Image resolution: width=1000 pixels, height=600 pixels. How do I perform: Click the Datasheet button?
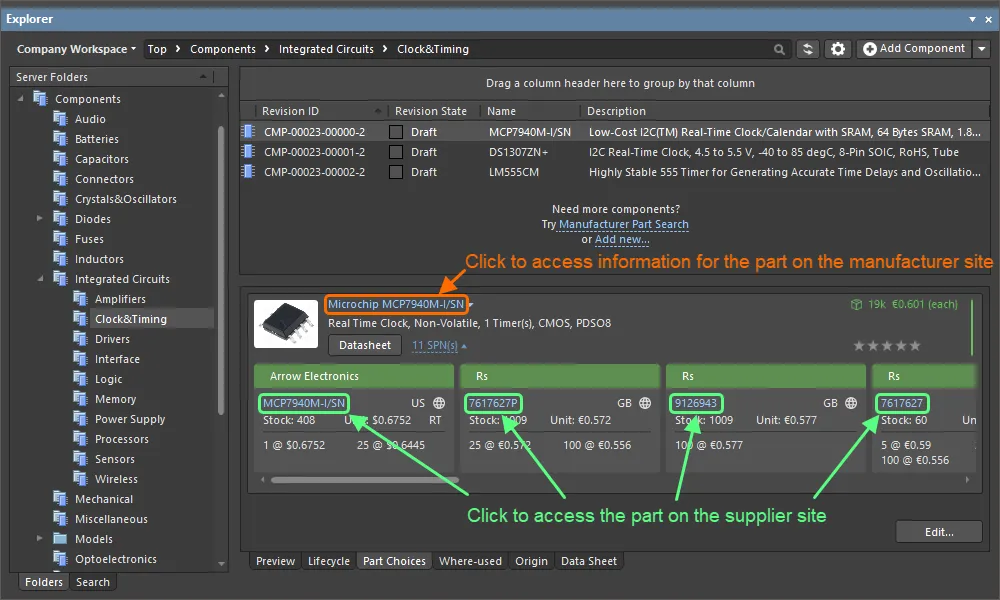(x=365, y=345)
